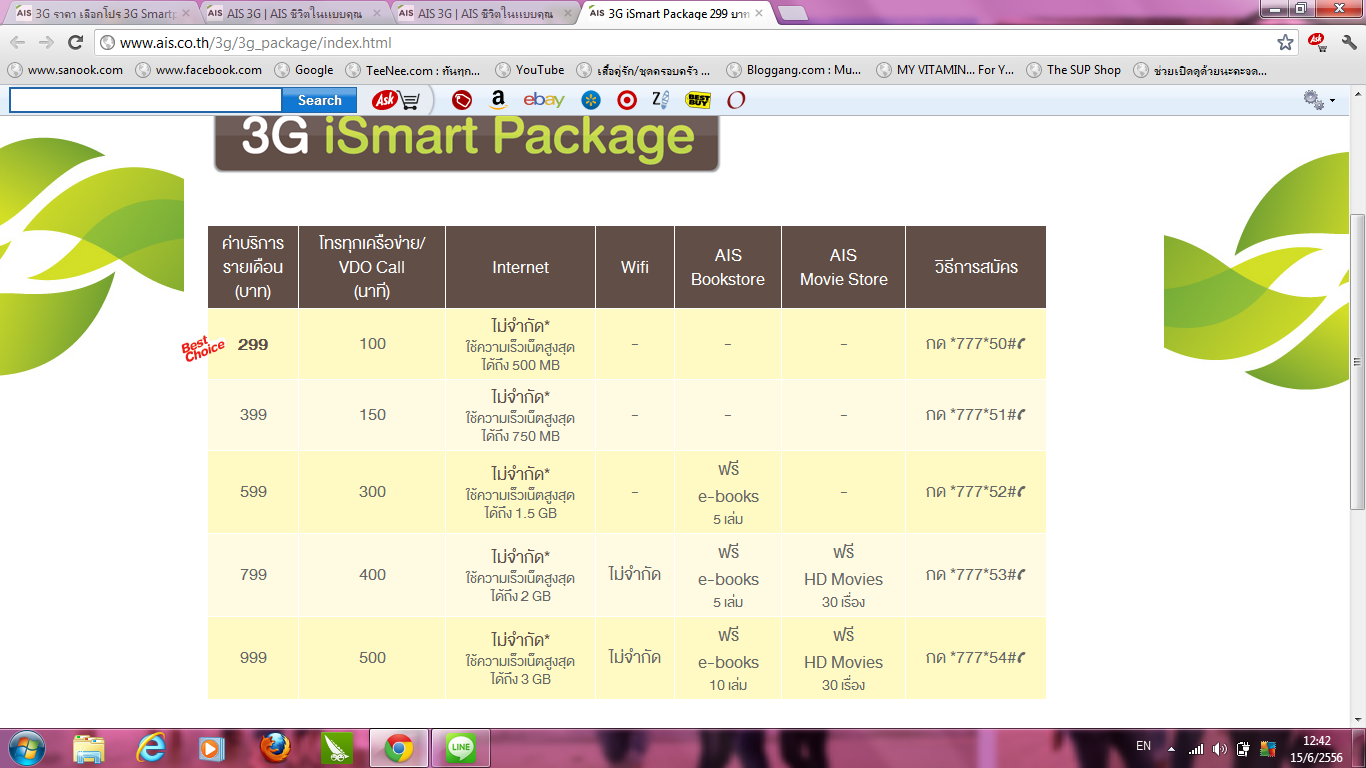Click the 999 package price cell
The height and width of the screenshot is (768, 1366).
[253, 658]
